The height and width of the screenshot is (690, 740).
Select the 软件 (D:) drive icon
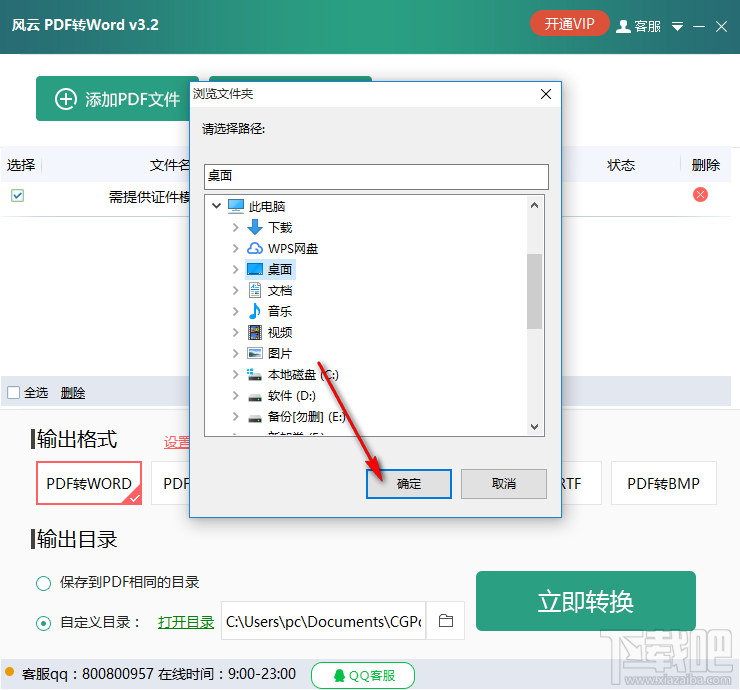coord(255,396)
